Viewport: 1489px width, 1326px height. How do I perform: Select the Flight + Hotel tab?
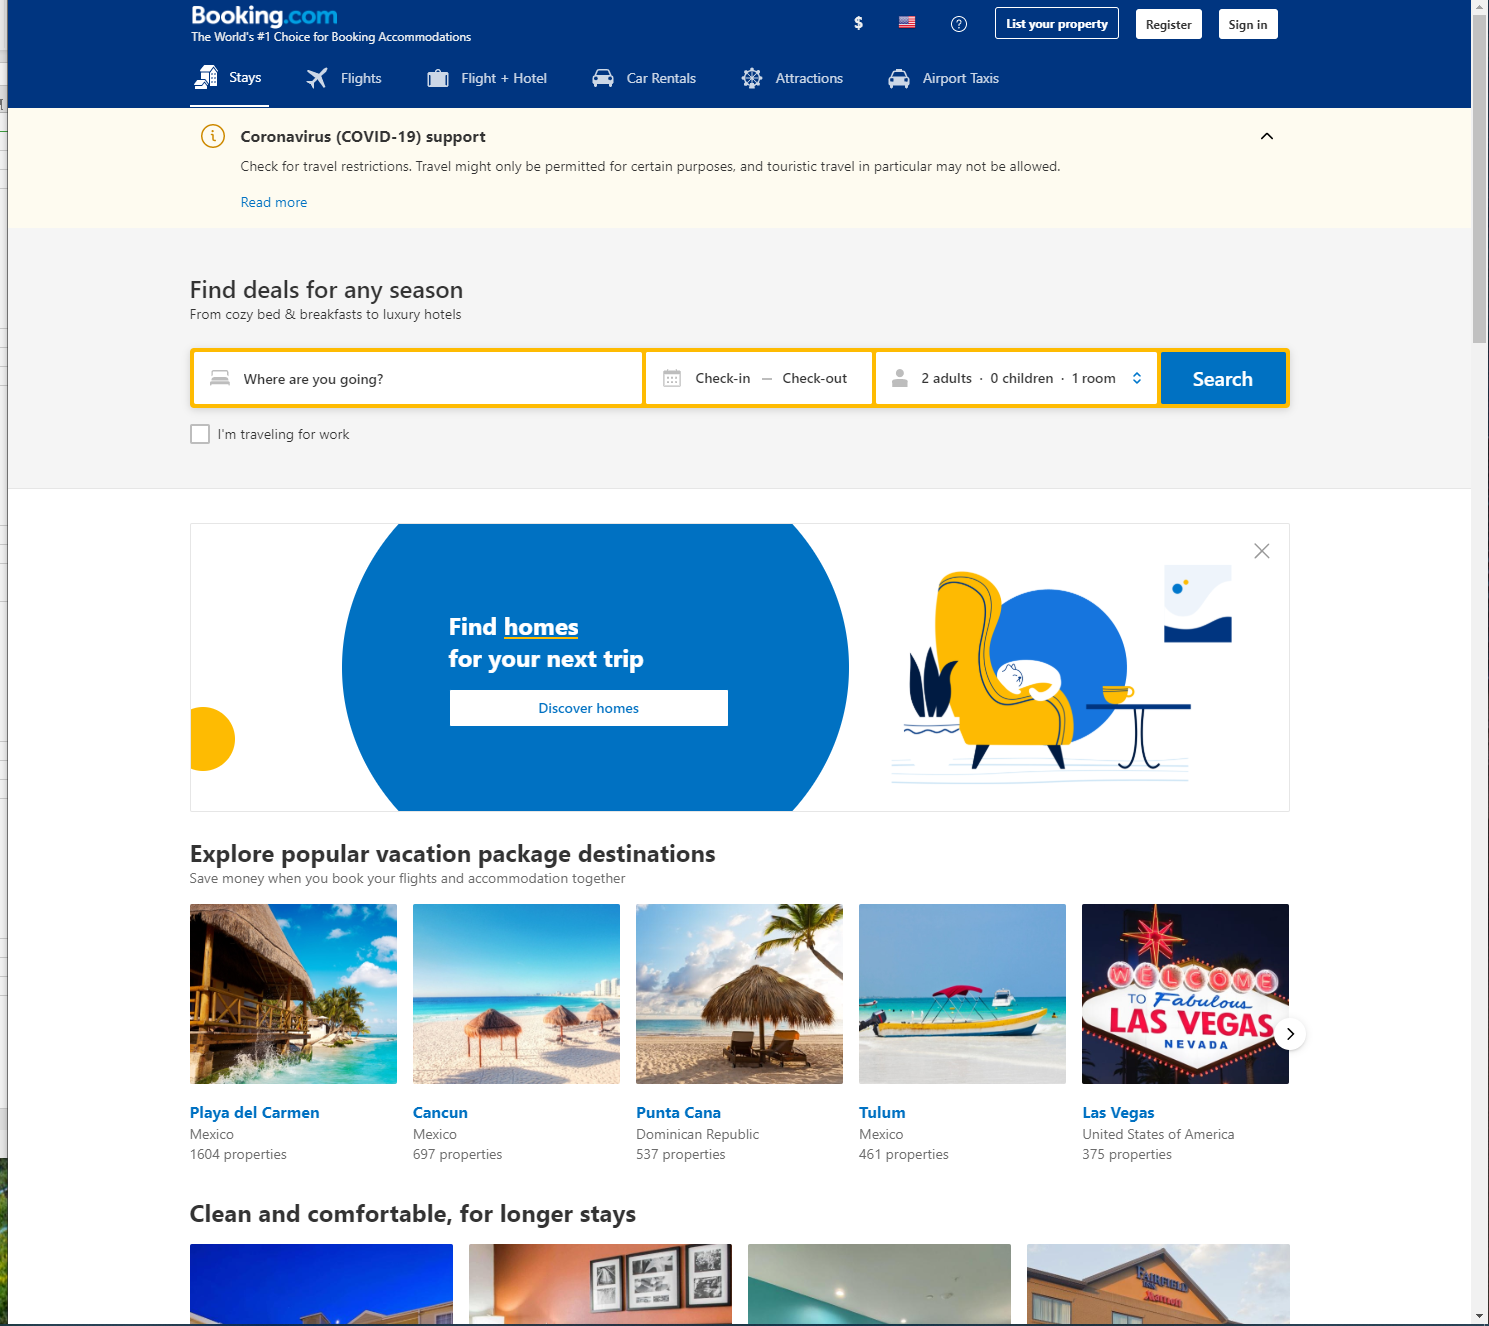[487, 78]
